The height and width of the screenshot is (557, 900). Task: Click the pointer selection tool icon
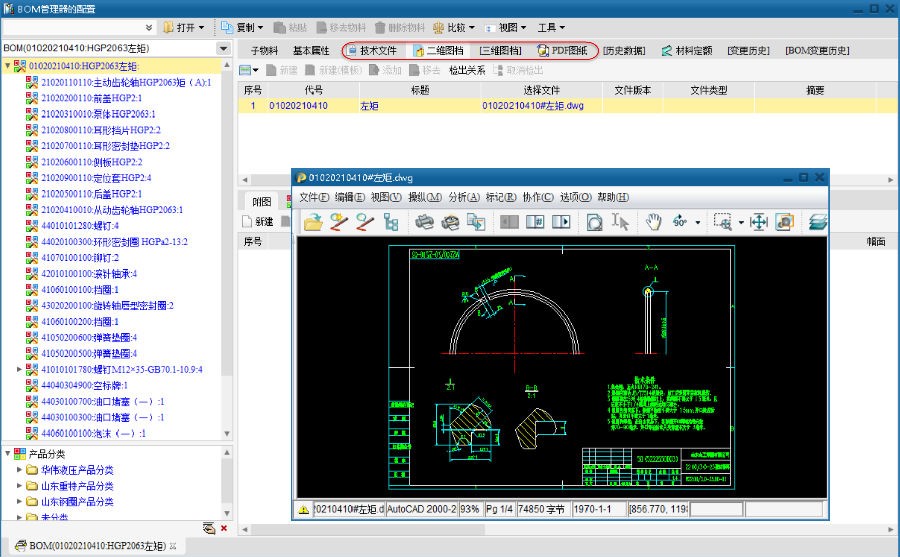620,223
